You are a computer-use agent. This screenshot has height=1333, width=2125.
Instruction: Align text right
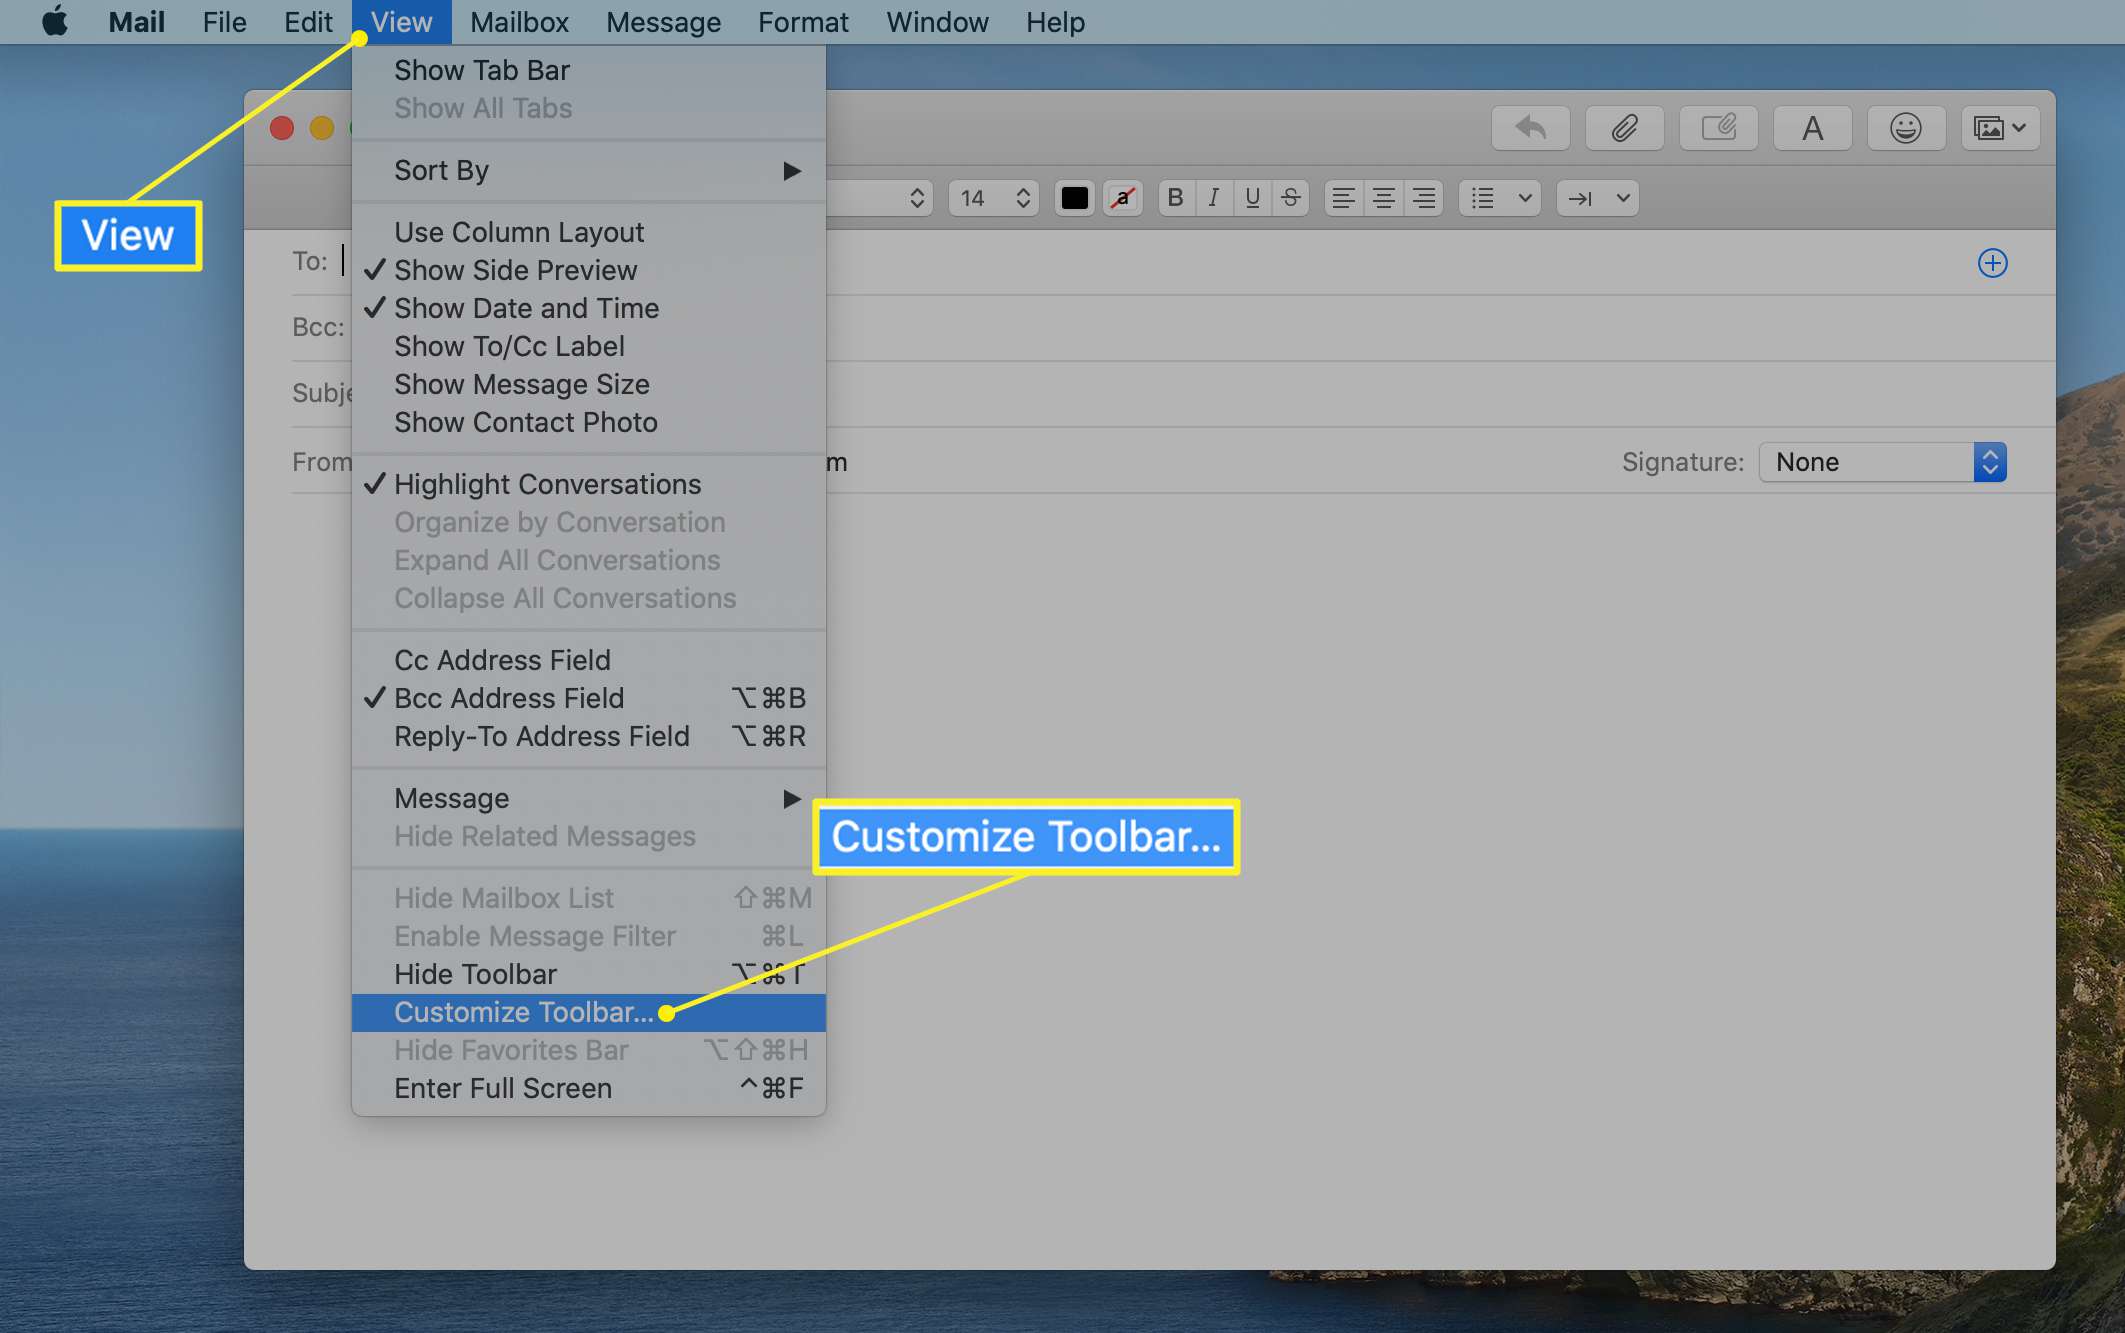coord(1424,198)
